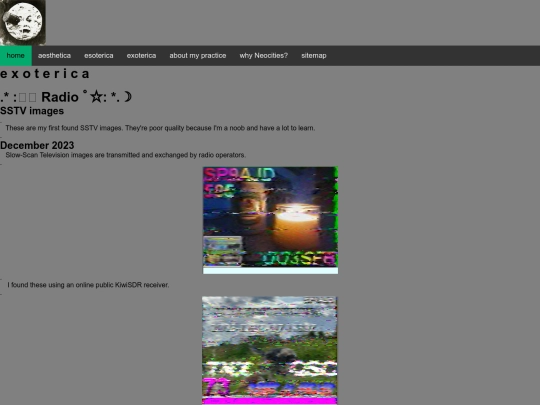Click the exoterica page heading
Image resolution: width=540 pixels, height=405 pixels.
pos(45,74)
